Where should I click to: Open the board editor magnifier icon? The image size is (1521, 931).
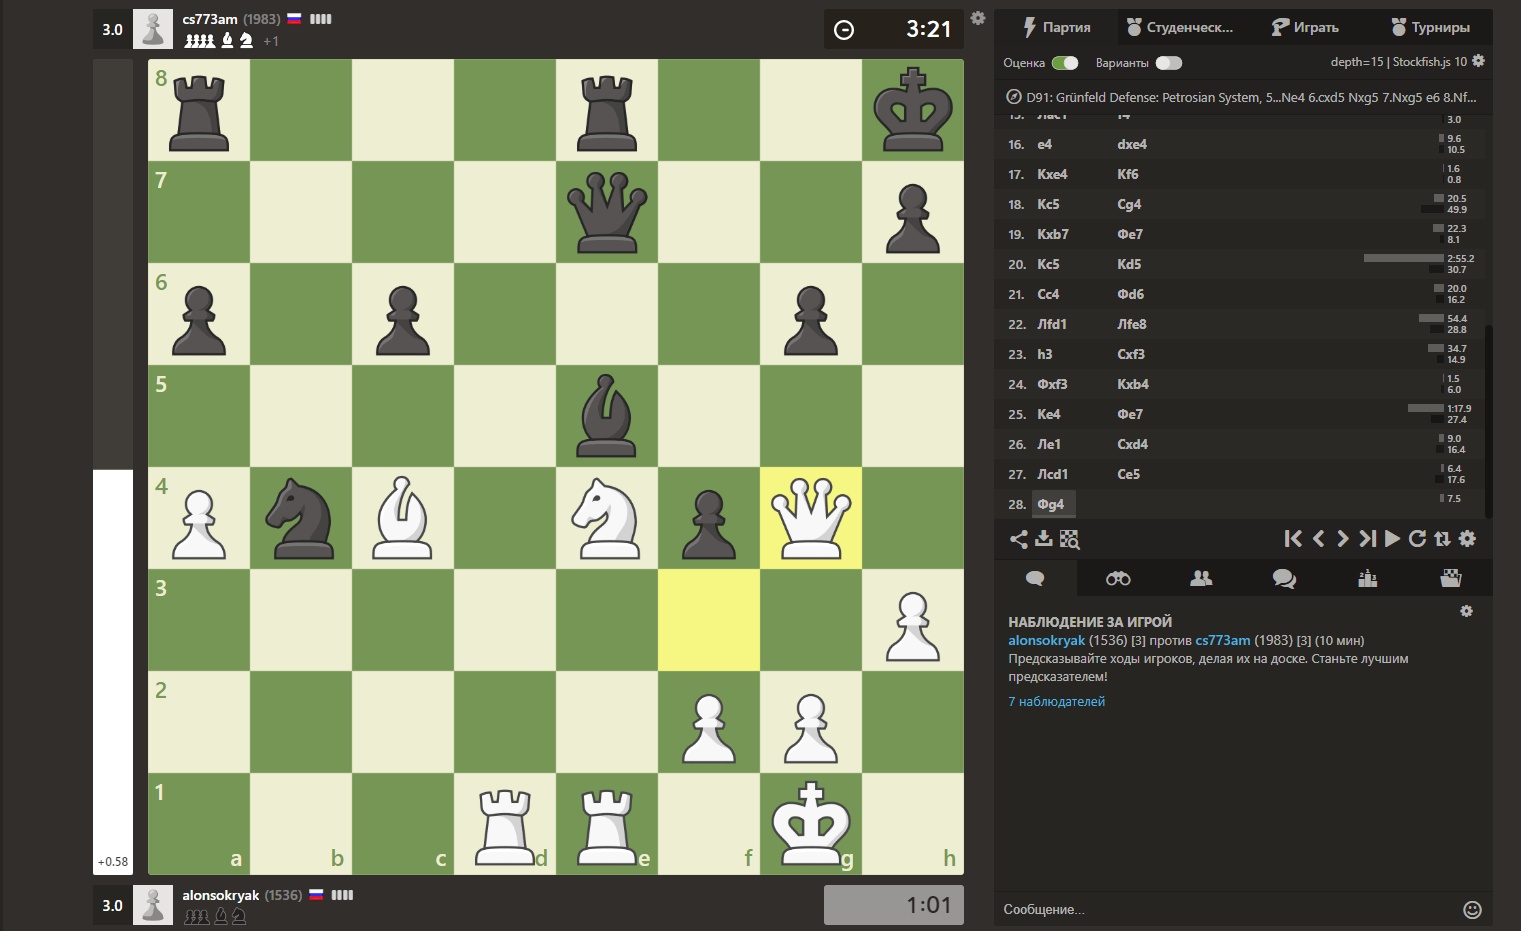pyautogui.click(x=1069, y=539)
